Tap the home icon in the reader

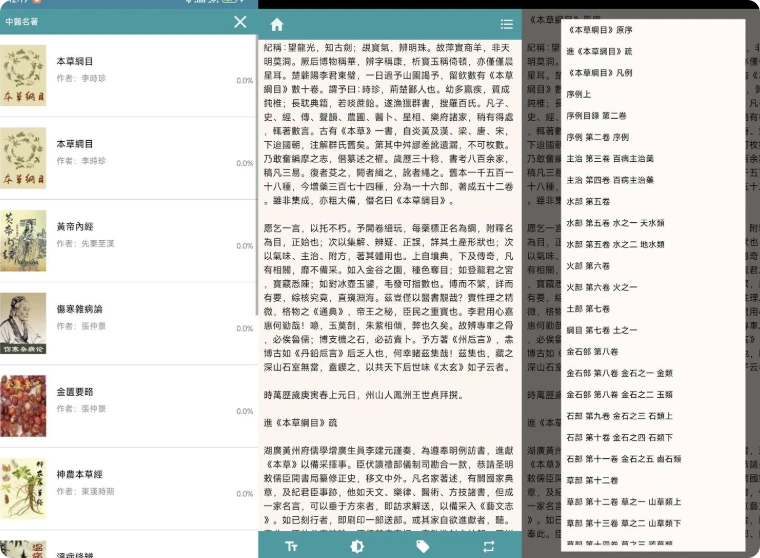tap(277, 24)
